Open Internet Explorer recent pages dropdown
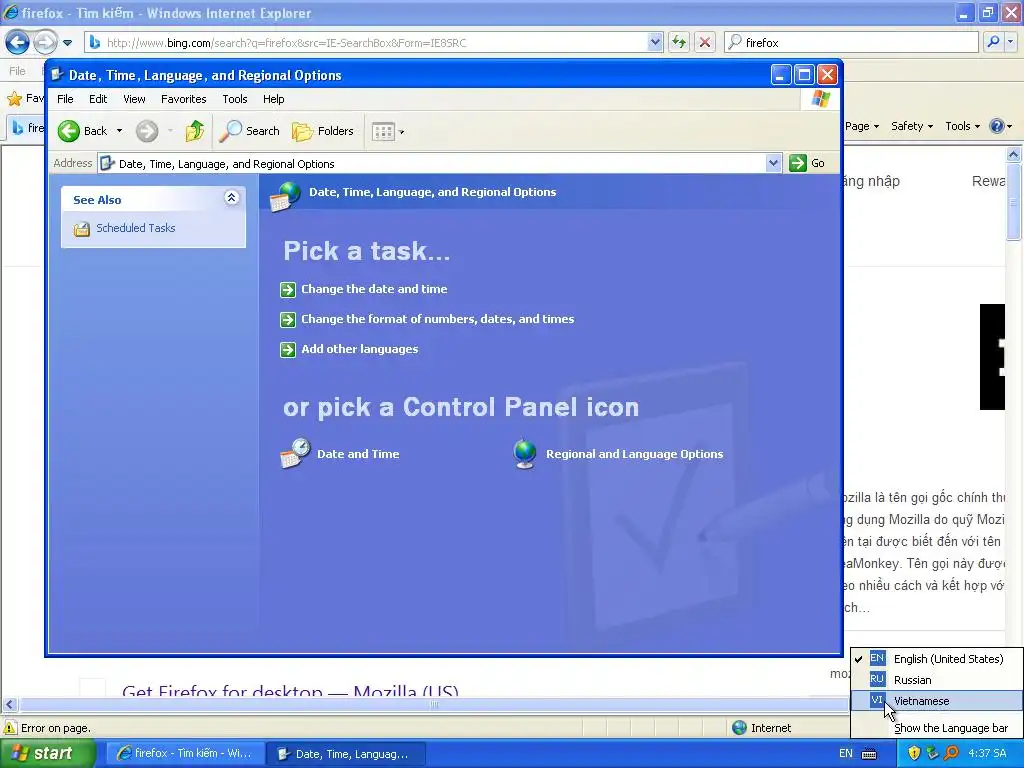1024x768 pixels. pyautogui.click(x=67, y=43)
